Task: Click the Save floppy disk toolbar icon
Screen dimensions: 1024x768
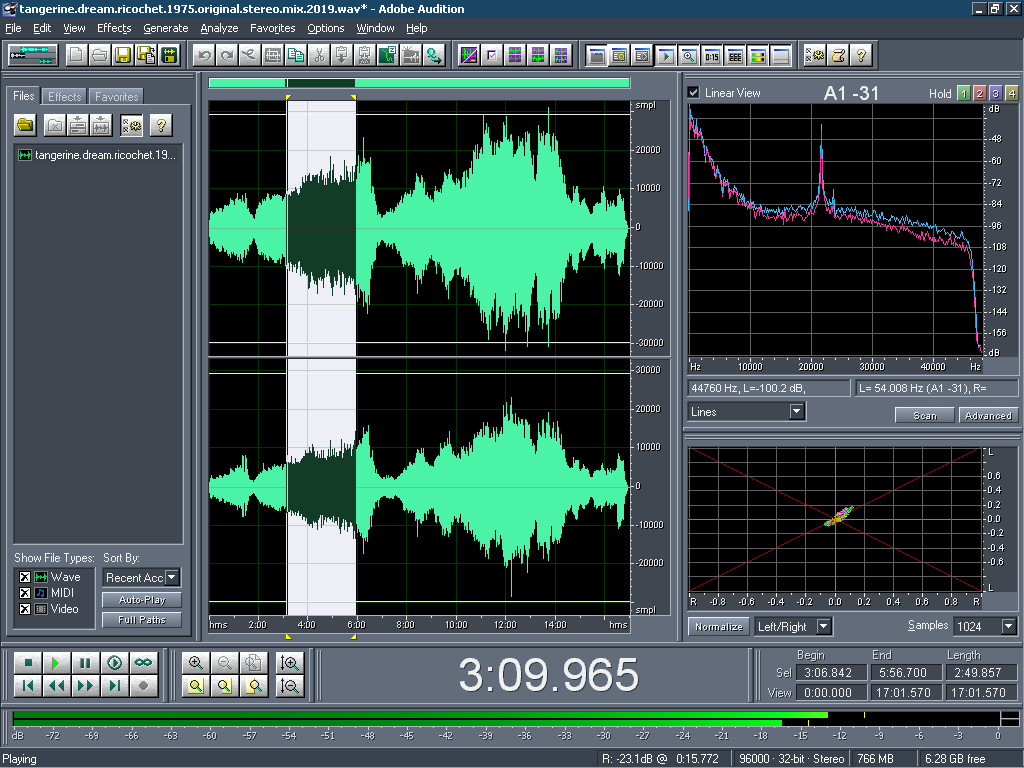Action: 123,55
